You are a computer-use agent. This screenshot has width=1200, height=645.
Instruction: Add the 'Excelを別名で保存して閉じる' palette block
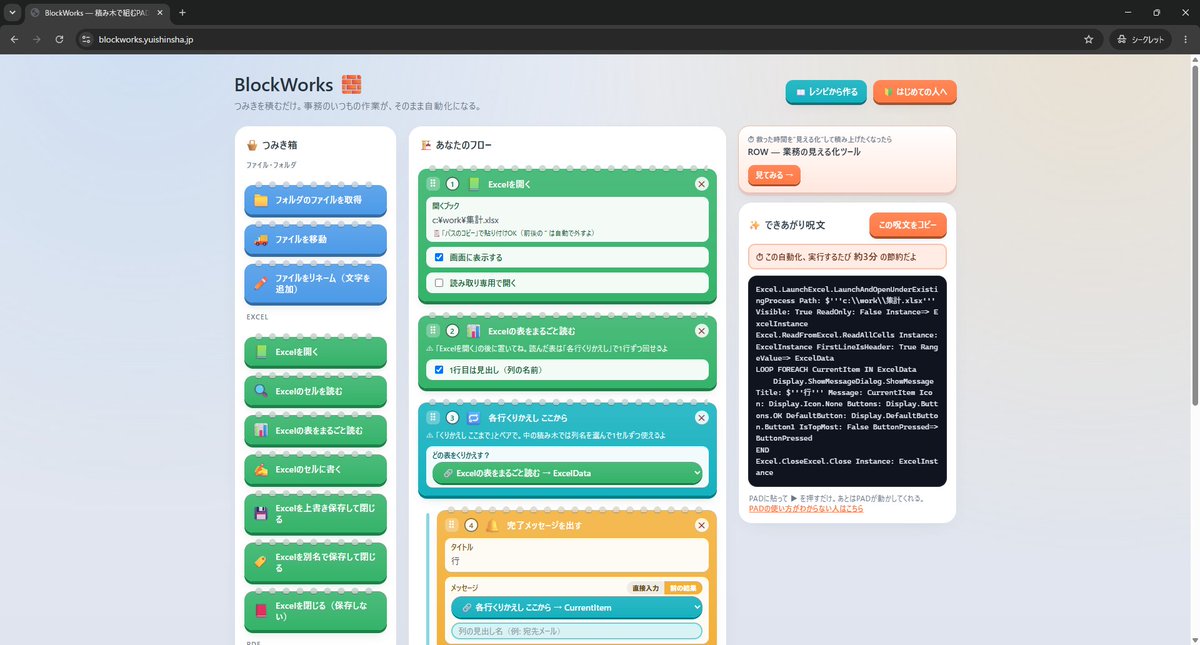point(316,563)
